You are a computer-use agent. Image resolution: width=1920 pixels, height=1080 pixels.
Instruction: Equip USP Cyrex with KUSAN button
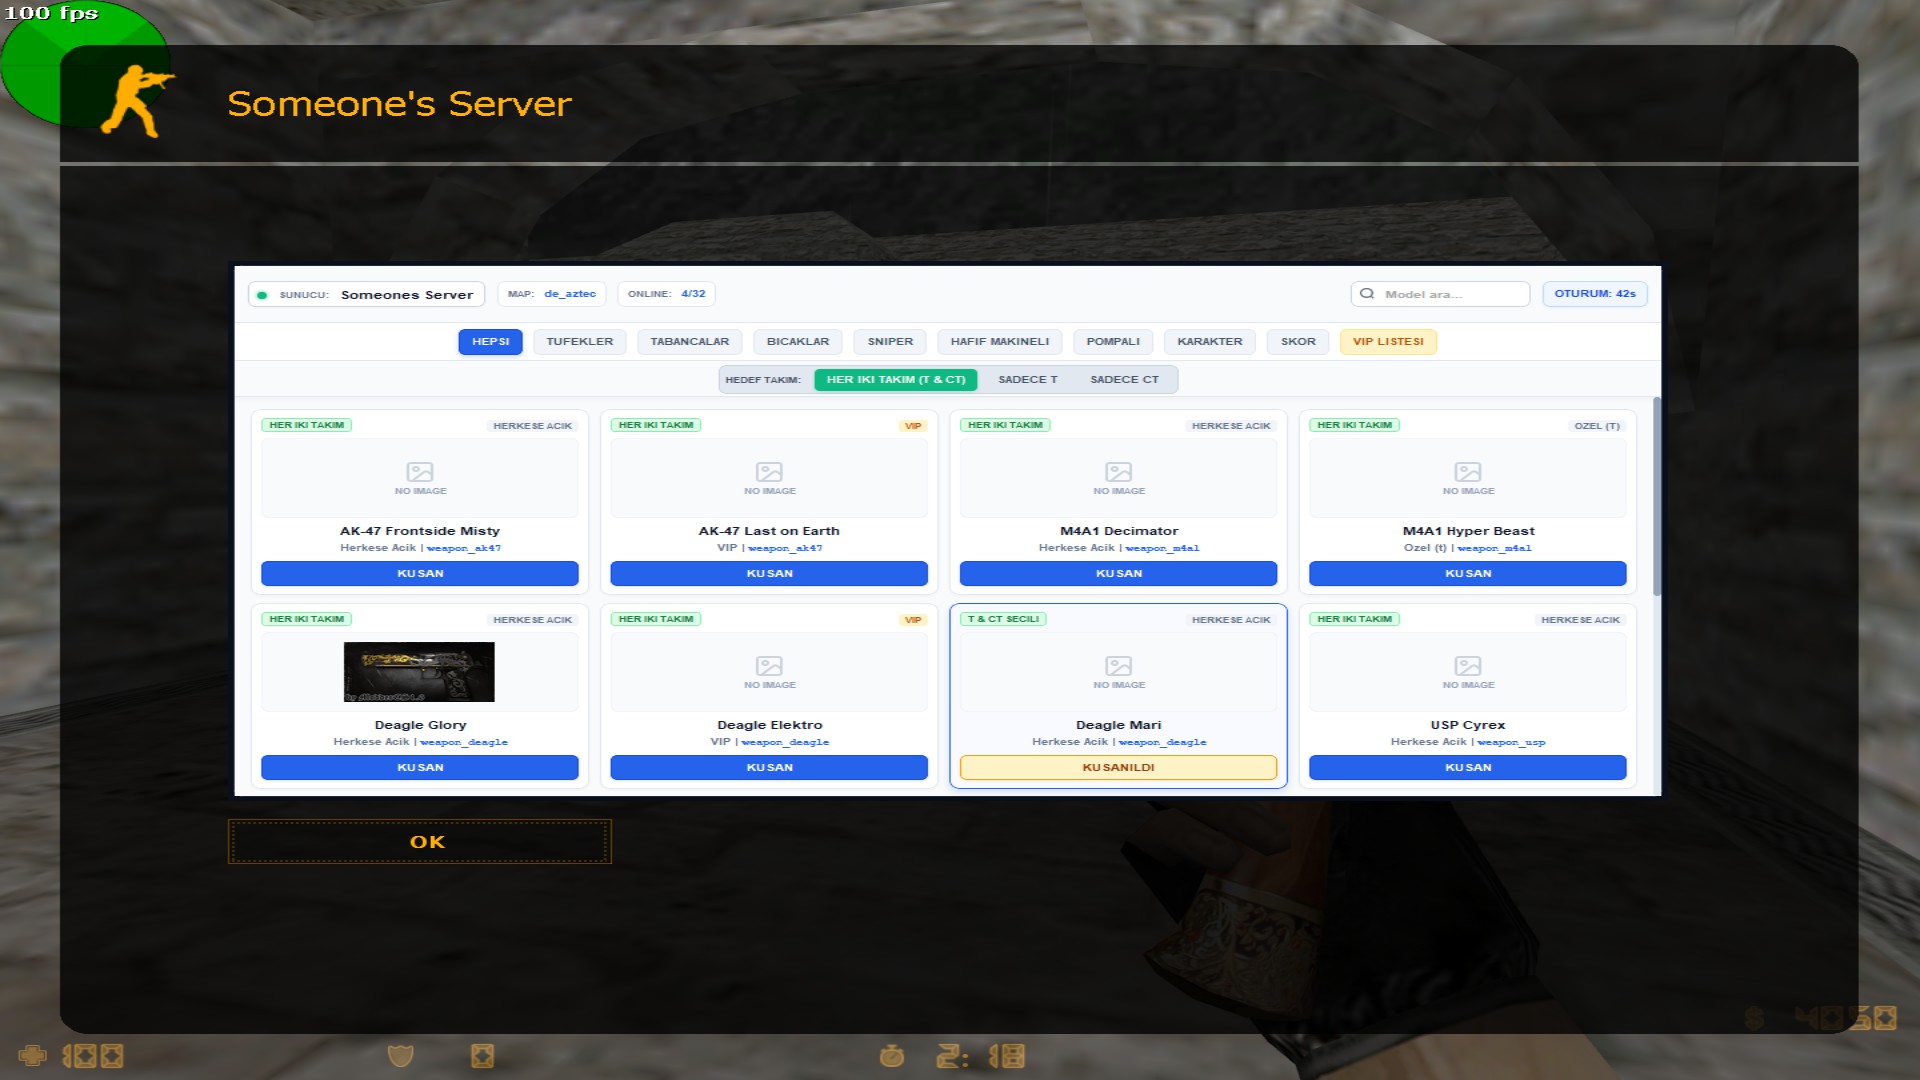point(1468,768)
